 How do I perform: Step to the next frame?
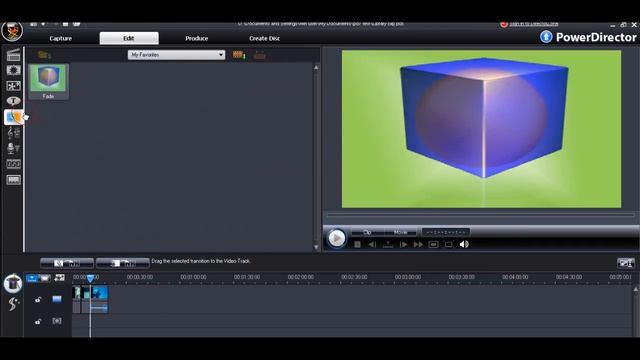[403, 244]
